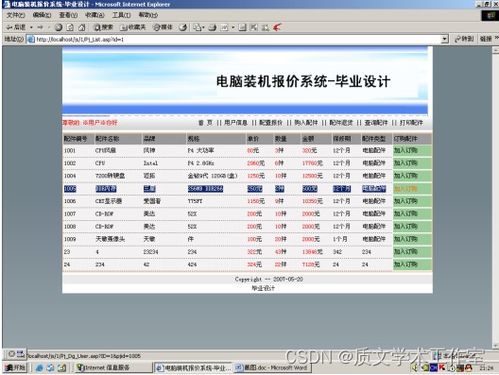Open the Search (搜索) toolbar button
Viewport: 499px width, 375px height.
[x=103, y=27]
